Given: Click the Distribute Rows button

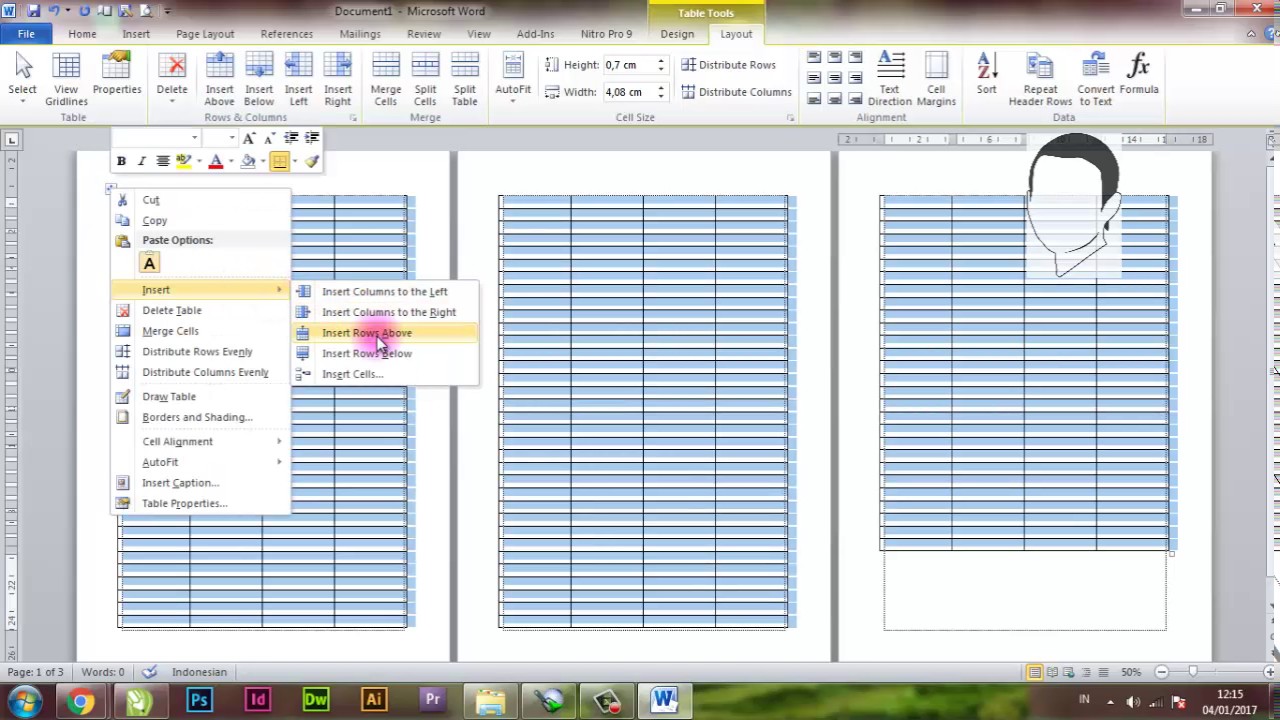Looking at the screenshot, I should pos(729,65).
